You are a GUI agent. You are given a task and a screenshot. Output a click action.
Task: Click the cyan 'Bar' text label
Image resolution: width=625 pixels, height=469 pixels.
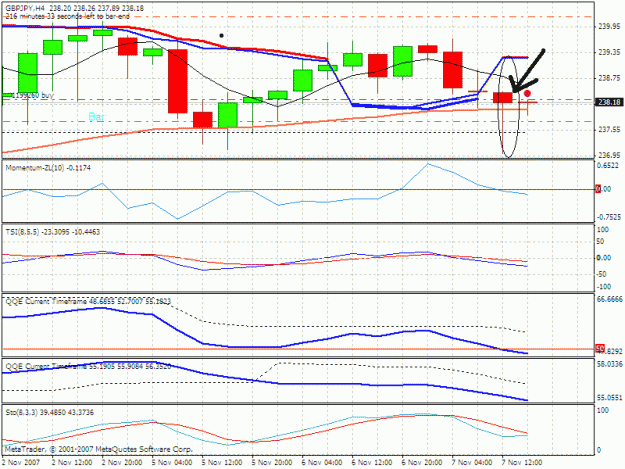(x=96, y=117)
